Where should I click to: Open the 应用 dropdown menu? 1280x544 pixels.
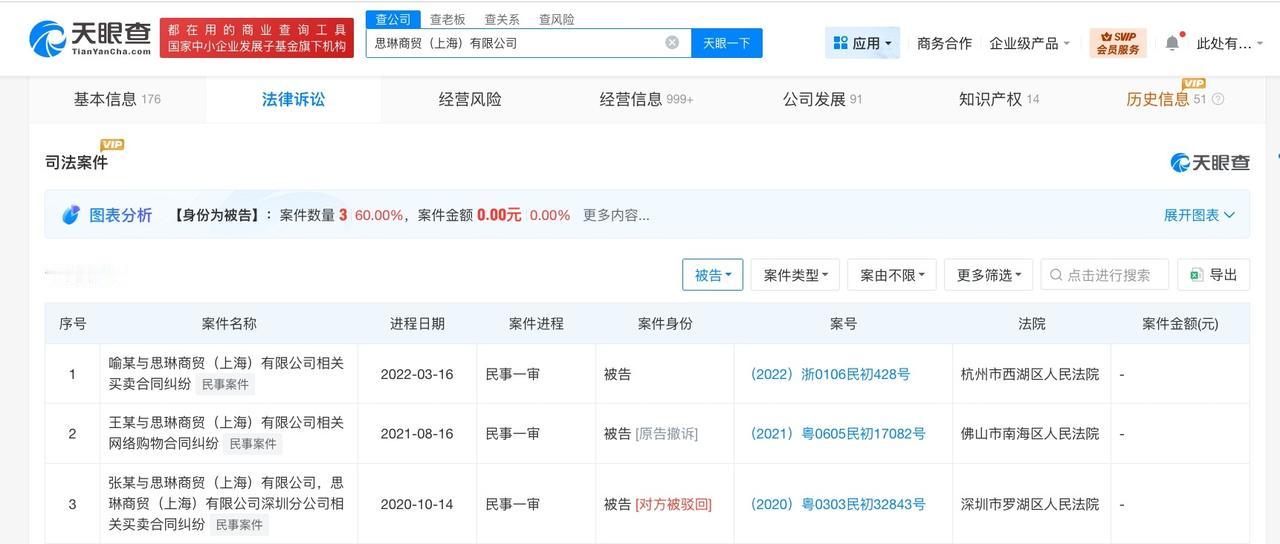point(862,43)
